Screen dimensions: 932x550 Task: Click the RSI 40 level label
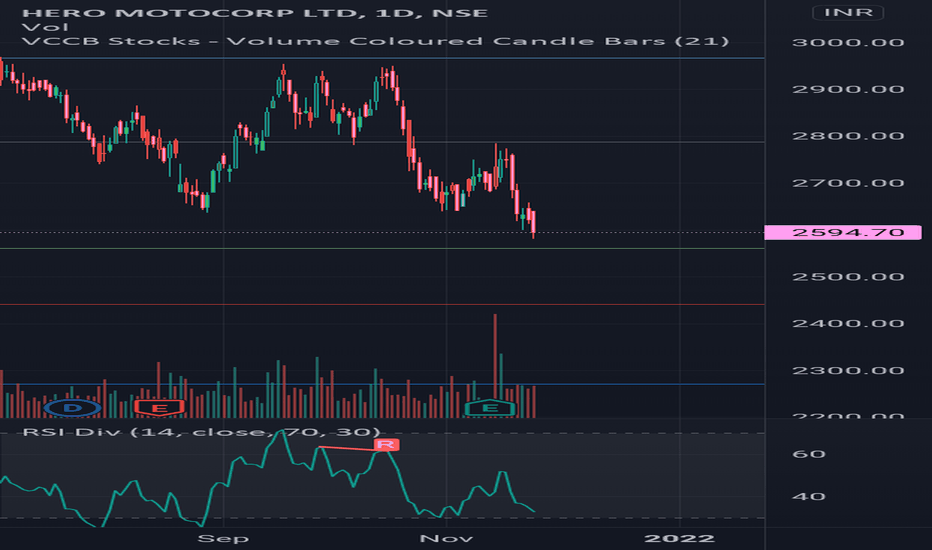(x=808, y=496)
